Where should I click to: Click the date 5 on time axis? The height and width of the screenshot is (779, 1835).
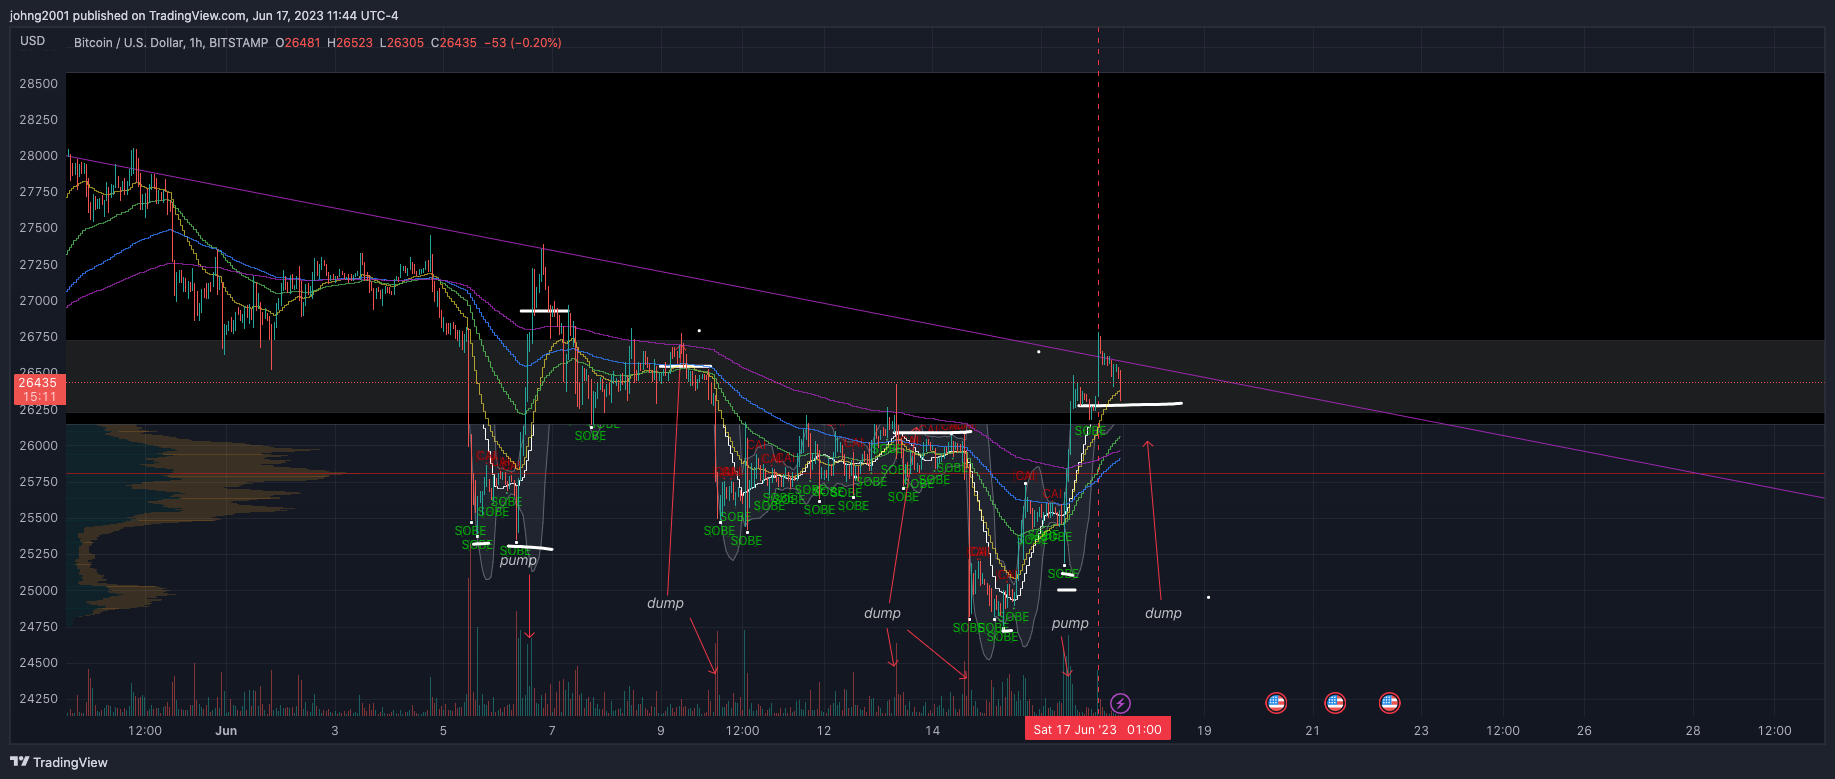(443, 731)
